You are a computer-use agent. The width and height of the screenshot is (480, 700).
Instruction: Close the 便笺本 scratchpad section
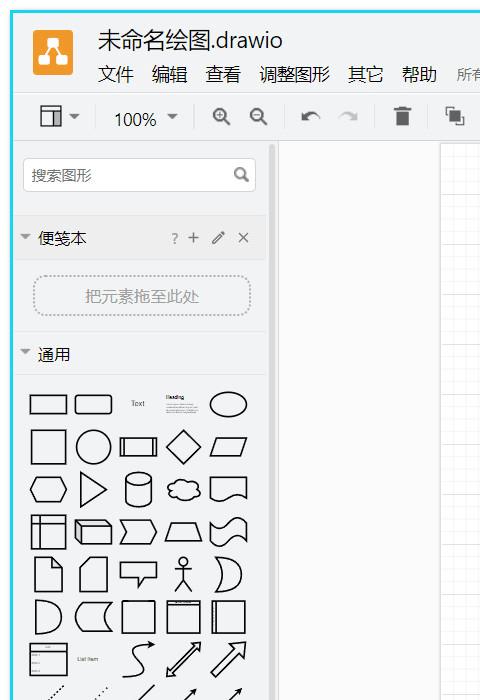pos(243,238)
